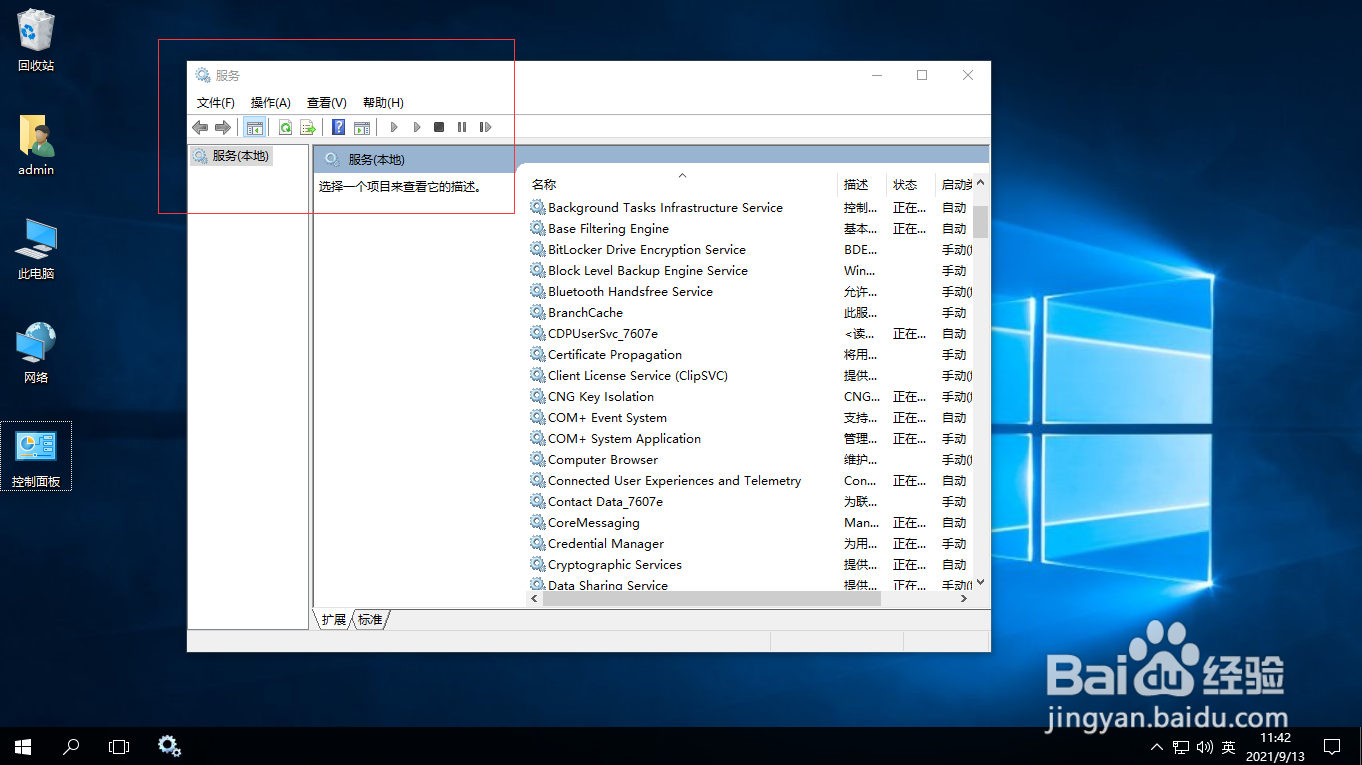Image resolution: width=1362 pixels, height=765 pixels.
Task: Select the Contact Data_7607e row
Action: (x=750, y=501)
